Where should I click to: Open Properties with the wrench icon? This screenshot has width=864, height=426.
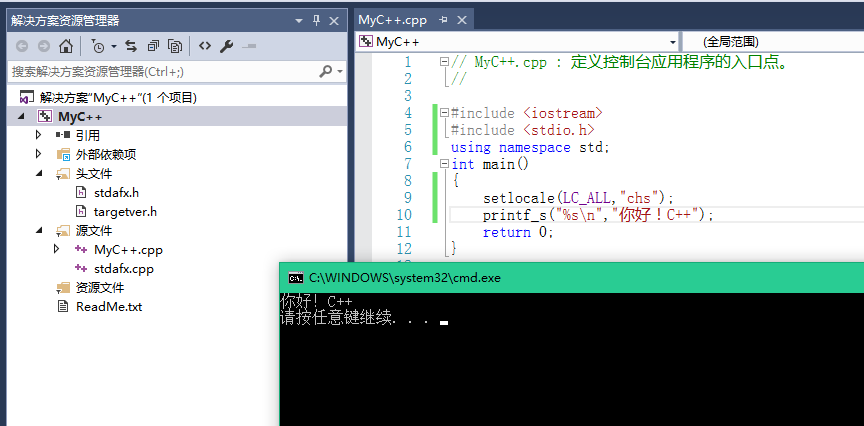click(x=226, y=46)
